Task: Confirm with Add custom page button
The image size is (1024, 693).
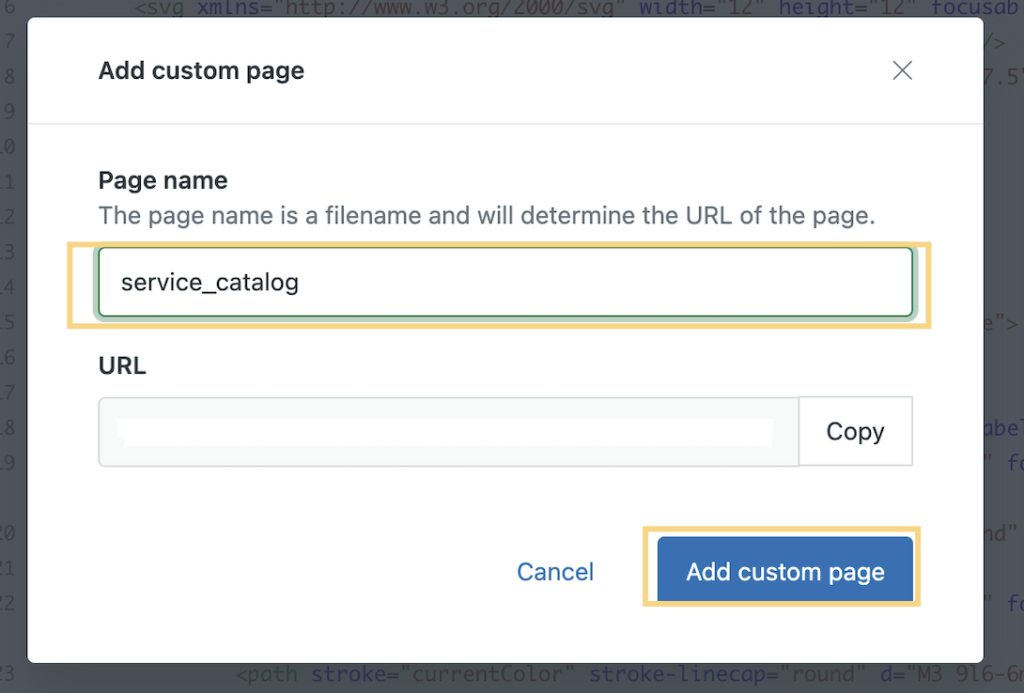Action: click(x=785, y=569)
